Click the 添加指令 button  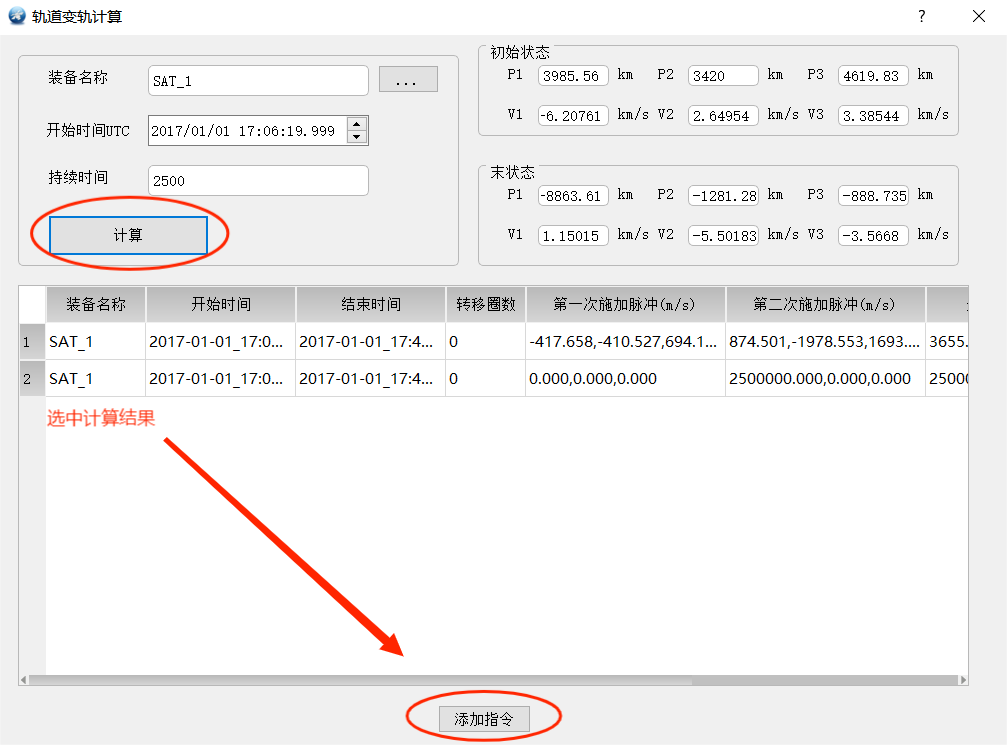[484, 719]
